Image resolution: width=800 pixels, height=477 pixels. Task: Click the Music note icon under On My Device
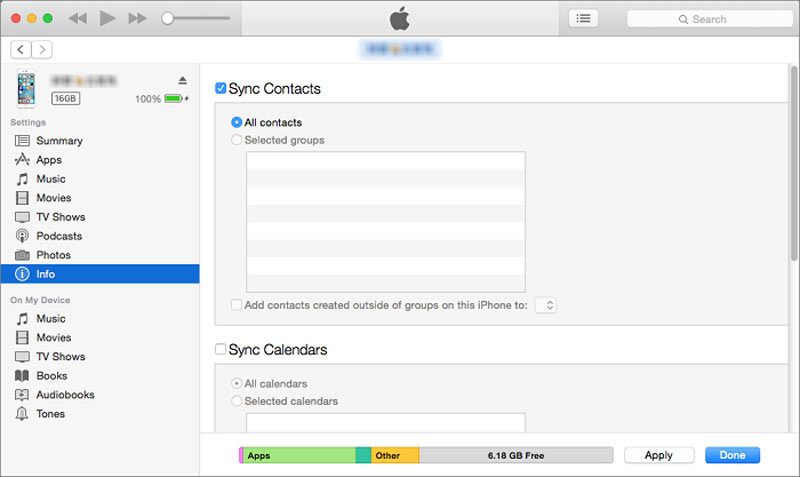coord(22,319)
